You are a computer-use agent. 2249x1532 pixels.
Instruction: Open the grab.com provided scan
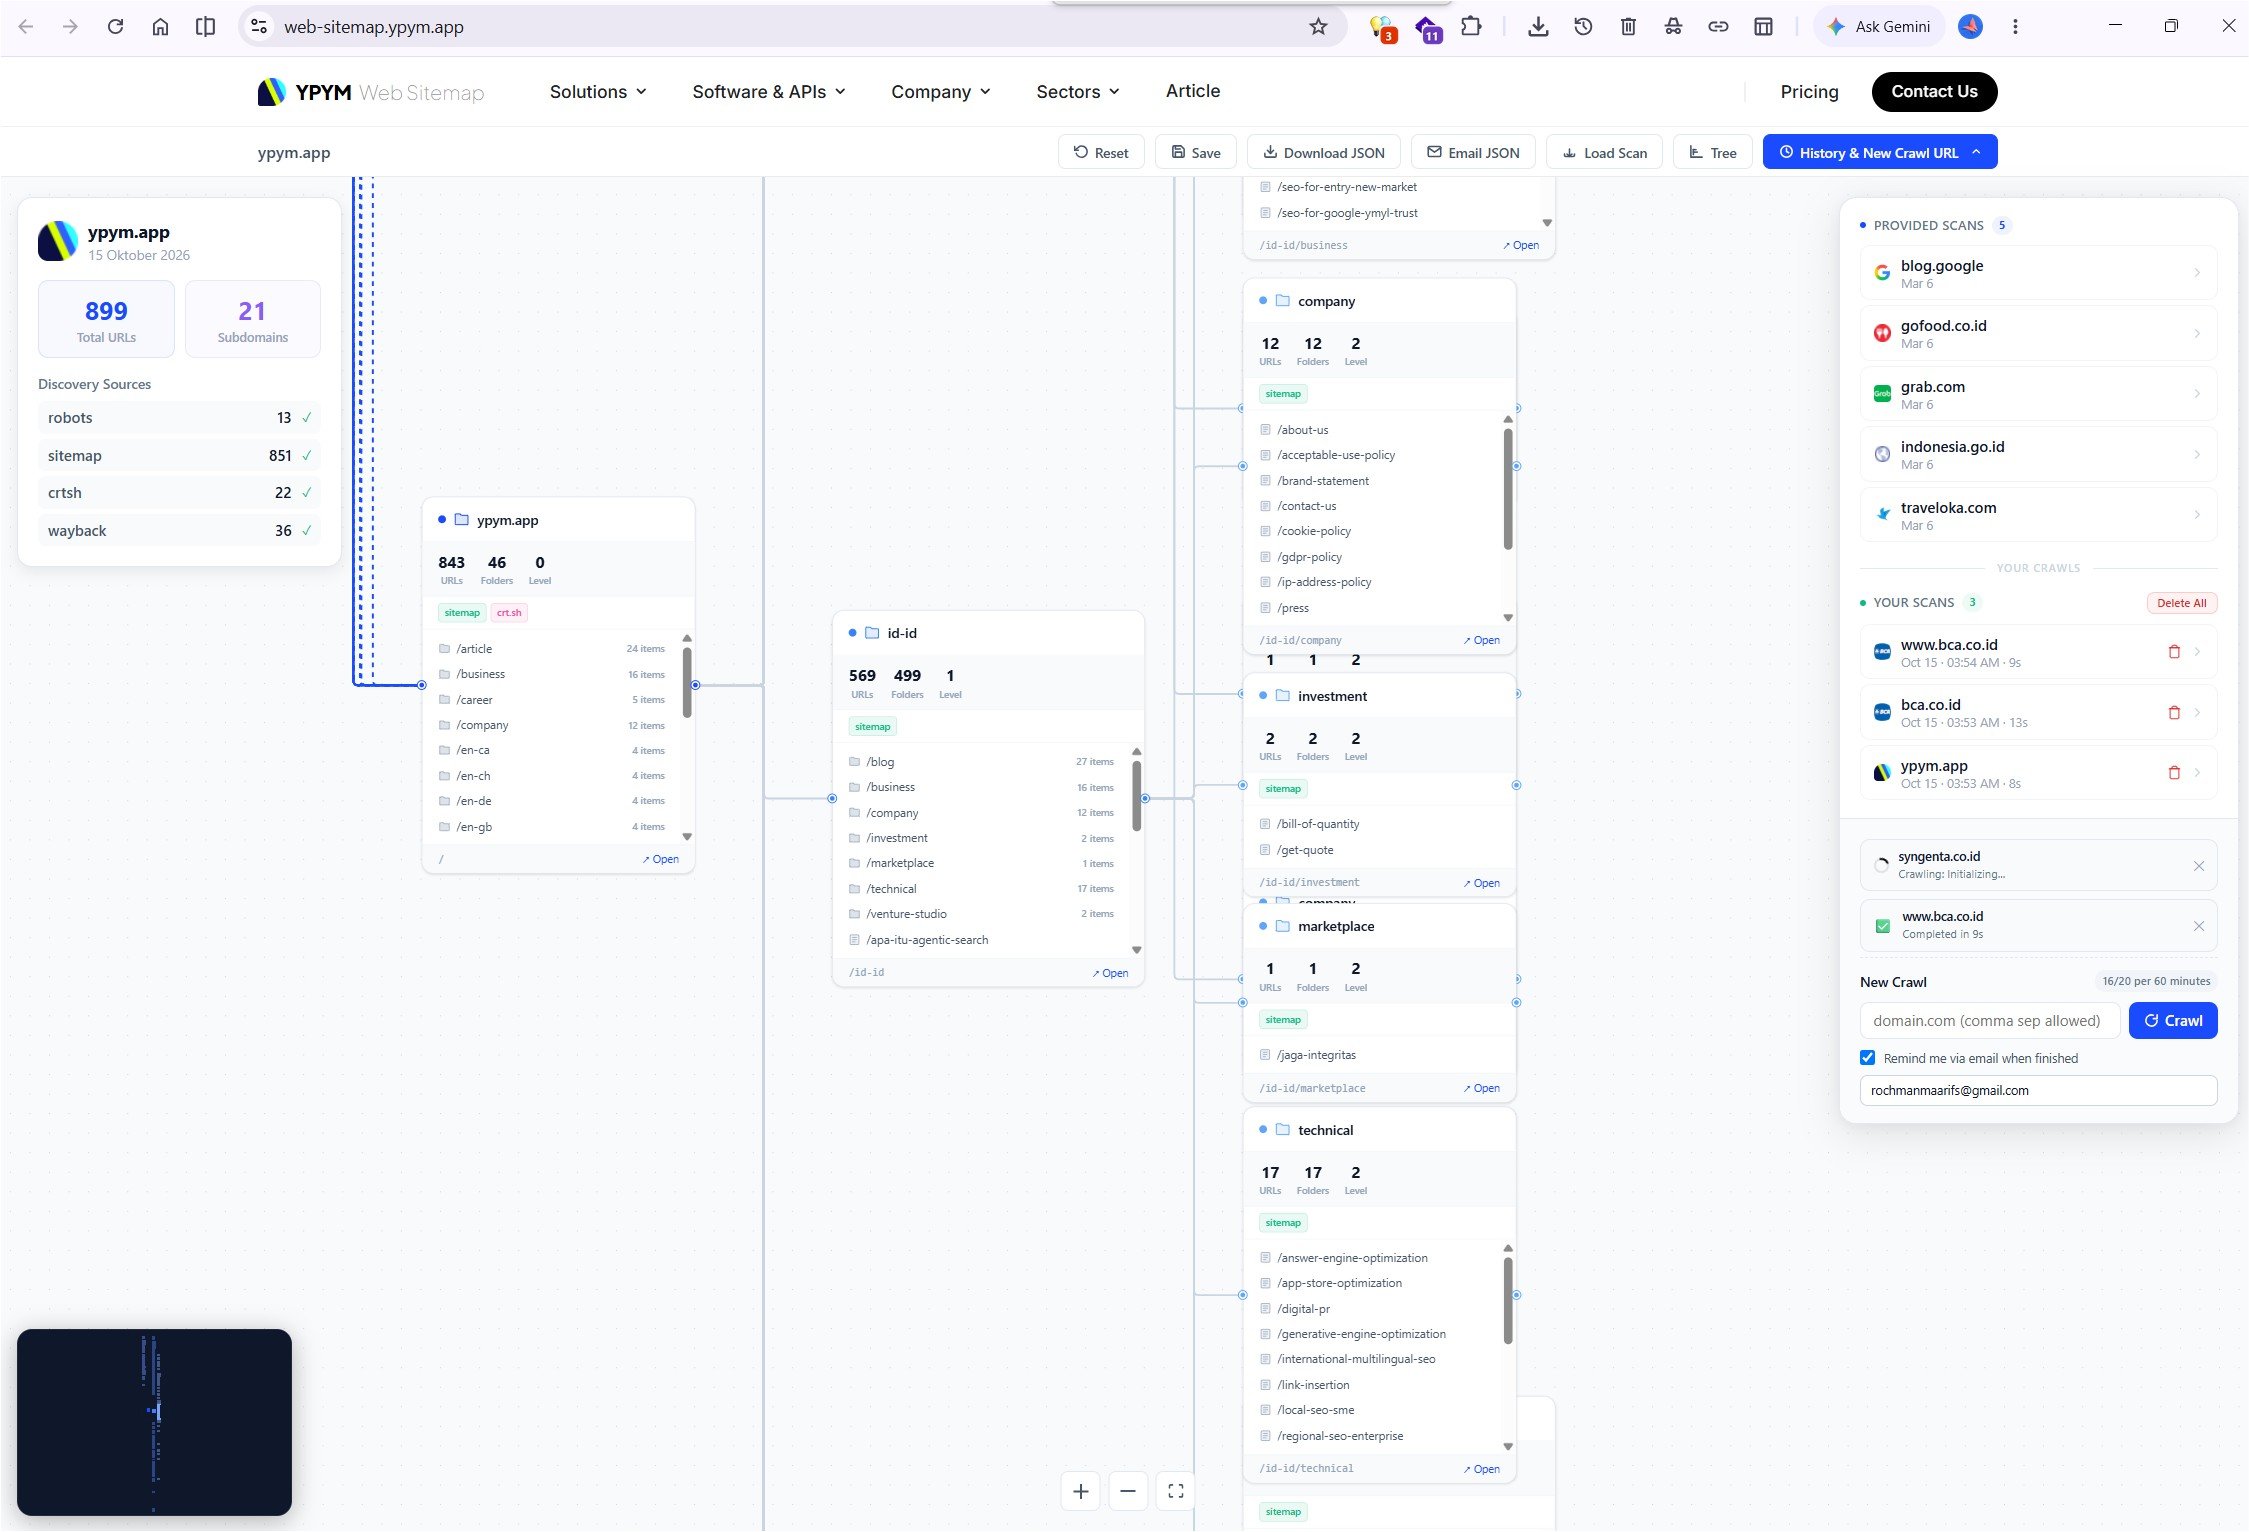pyautogui.click(x=2038, y=394)
